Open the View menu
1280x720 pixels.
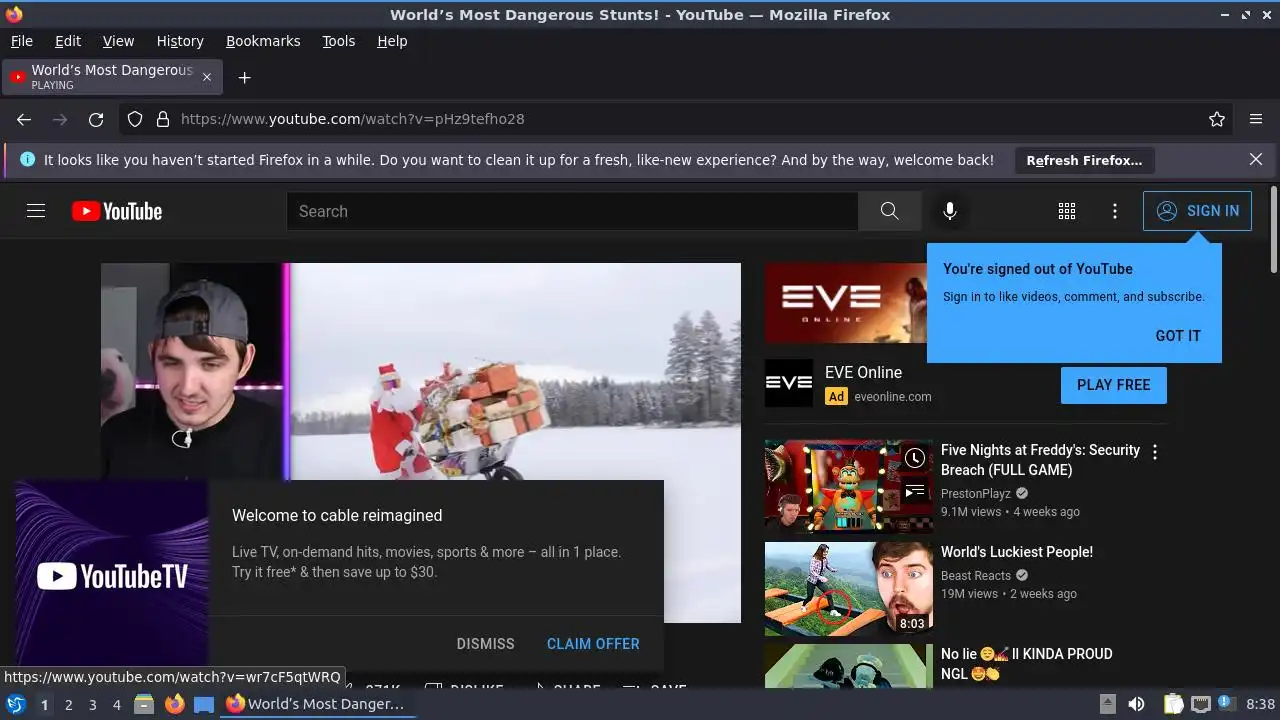[x=118, y=41]
